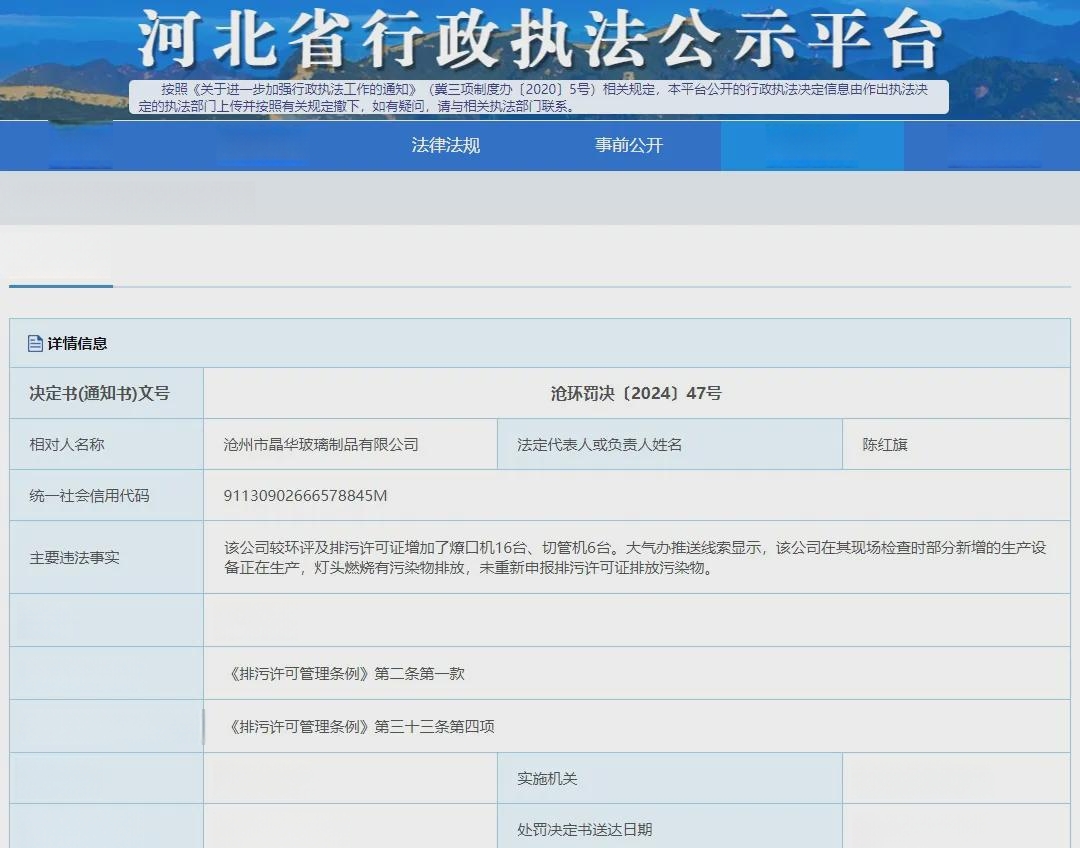The image size is (1080, 848).
Task: Click the 统一社会信用代码 label
Action: [x=89, y=496]
